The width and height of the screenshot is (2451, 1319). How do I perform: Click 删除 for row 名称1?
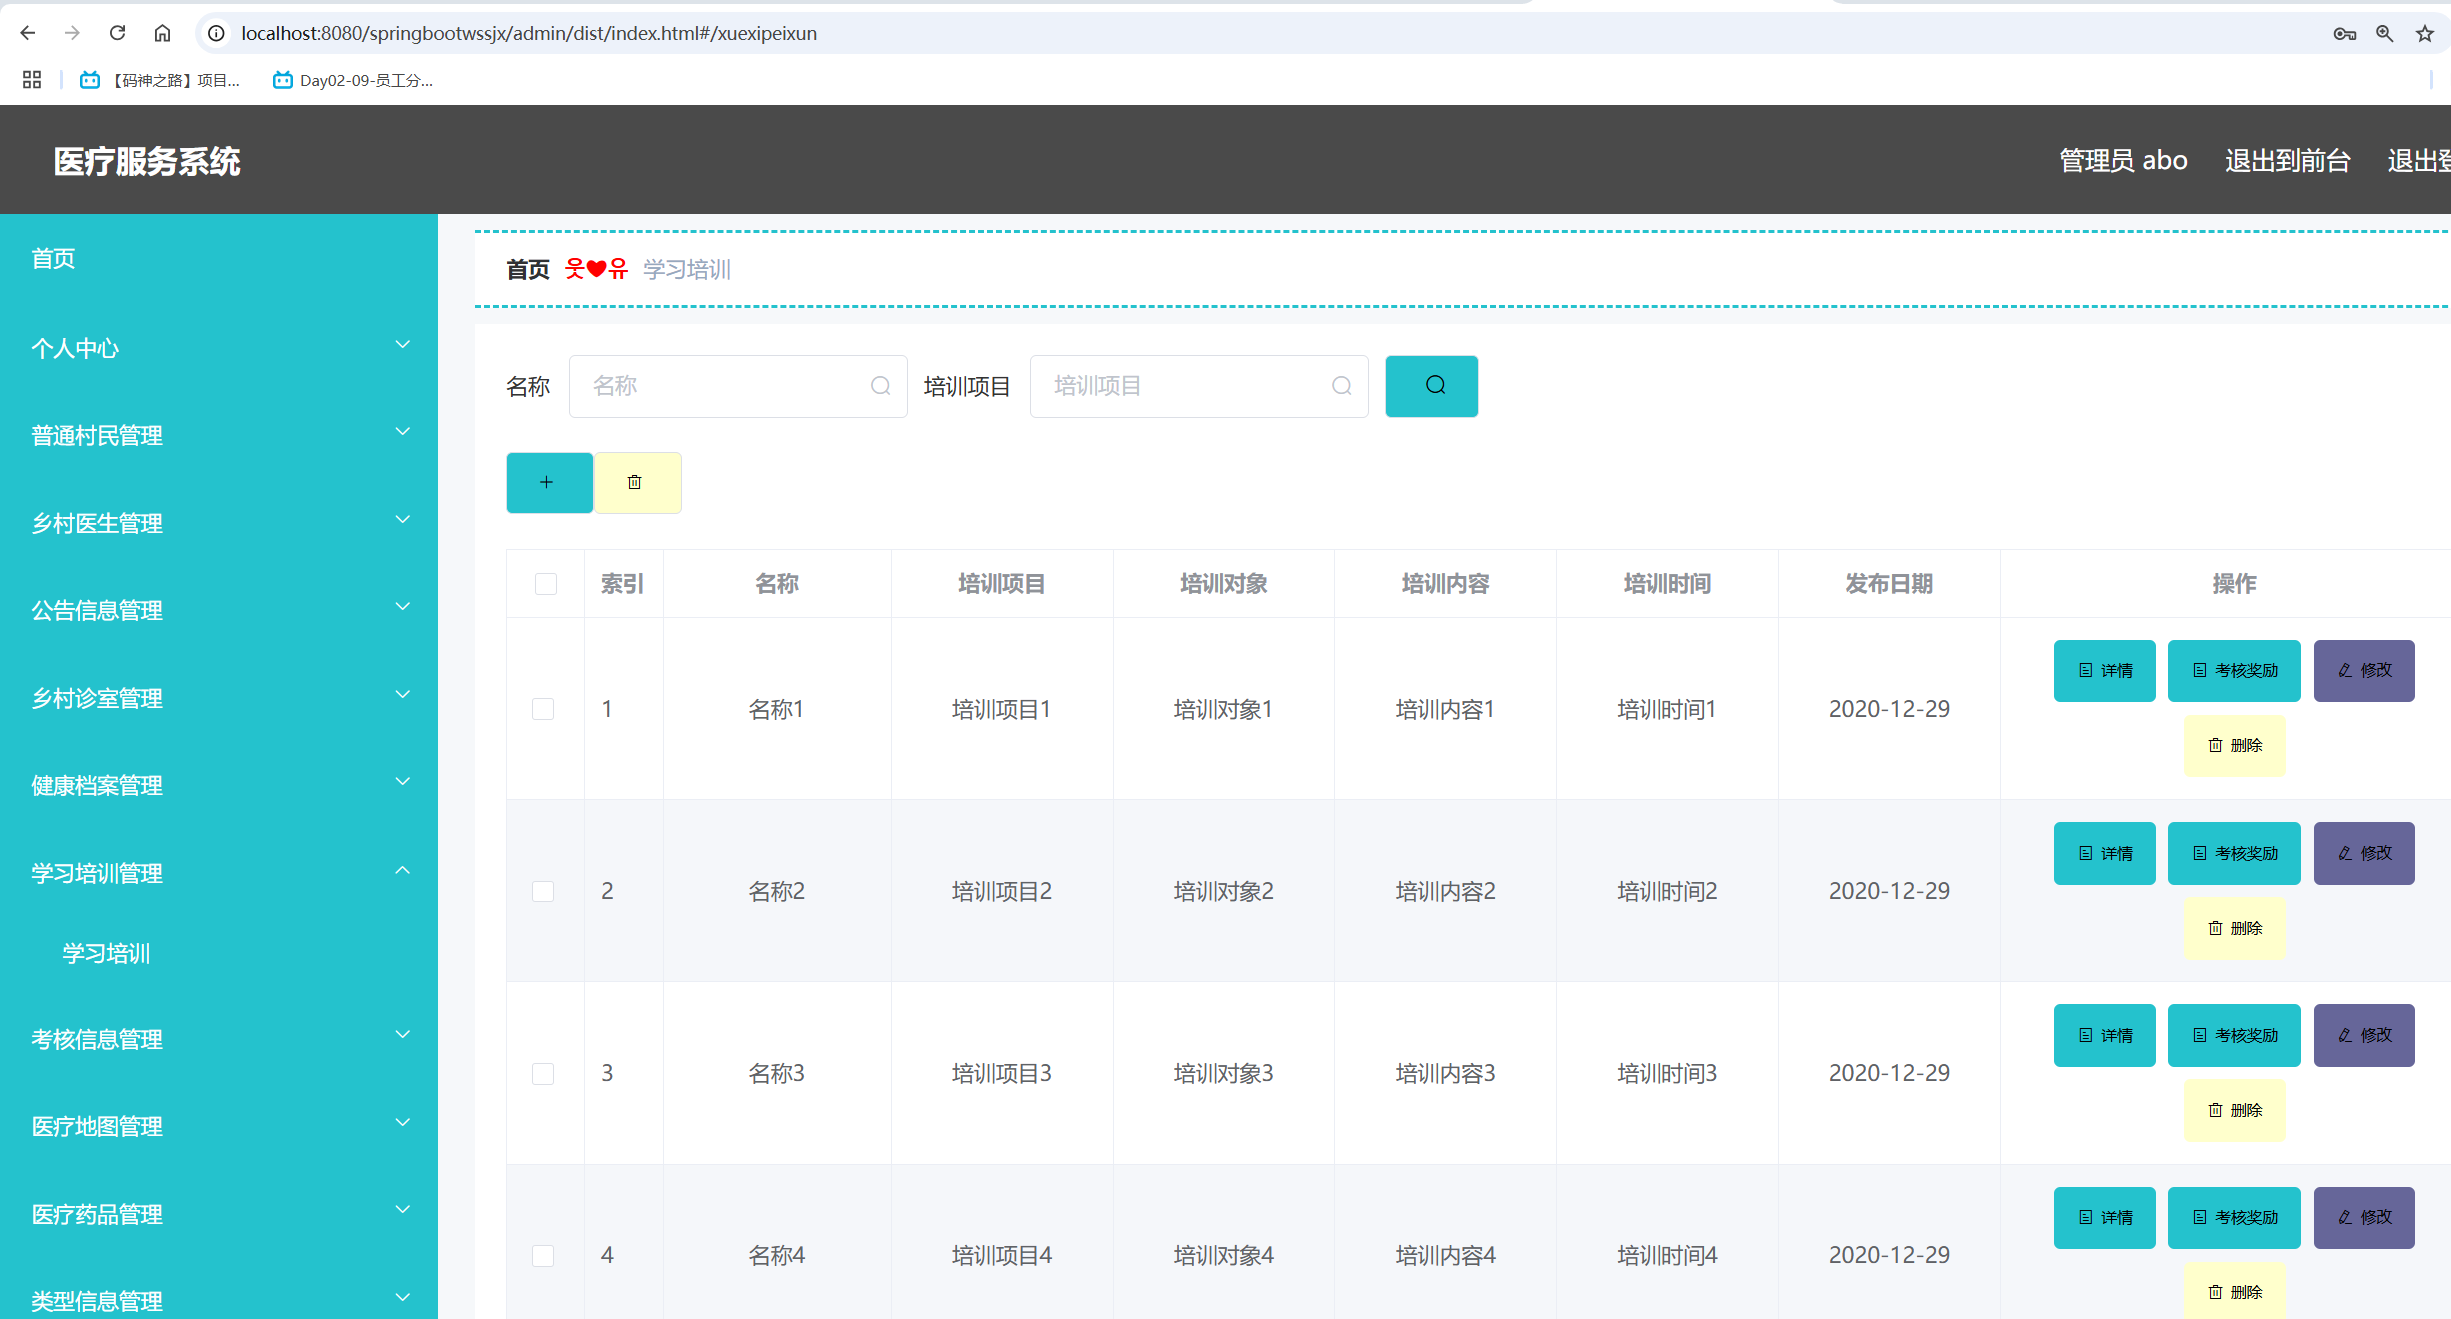(2234, 746)
